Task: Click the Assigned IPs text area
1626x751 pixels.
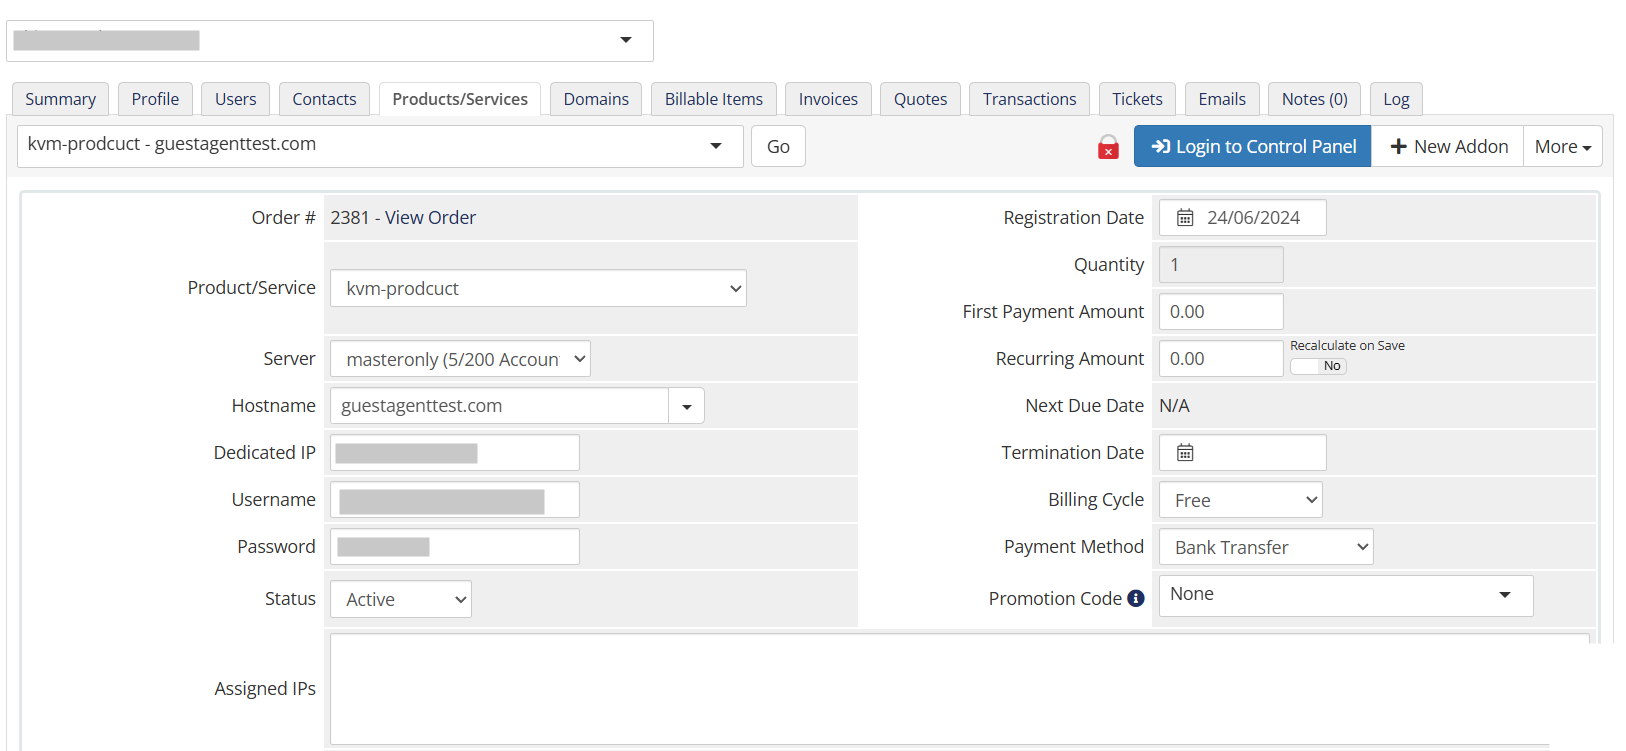Action: pos(959,689)
